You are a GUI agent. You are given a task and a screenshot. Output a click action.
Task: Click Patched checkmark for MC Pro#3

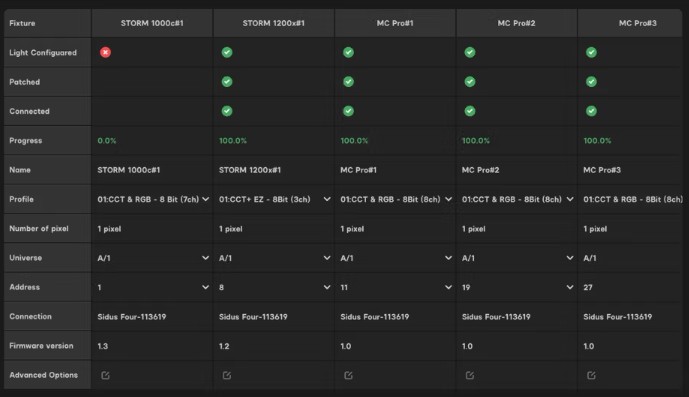click(x=591, y=82)
